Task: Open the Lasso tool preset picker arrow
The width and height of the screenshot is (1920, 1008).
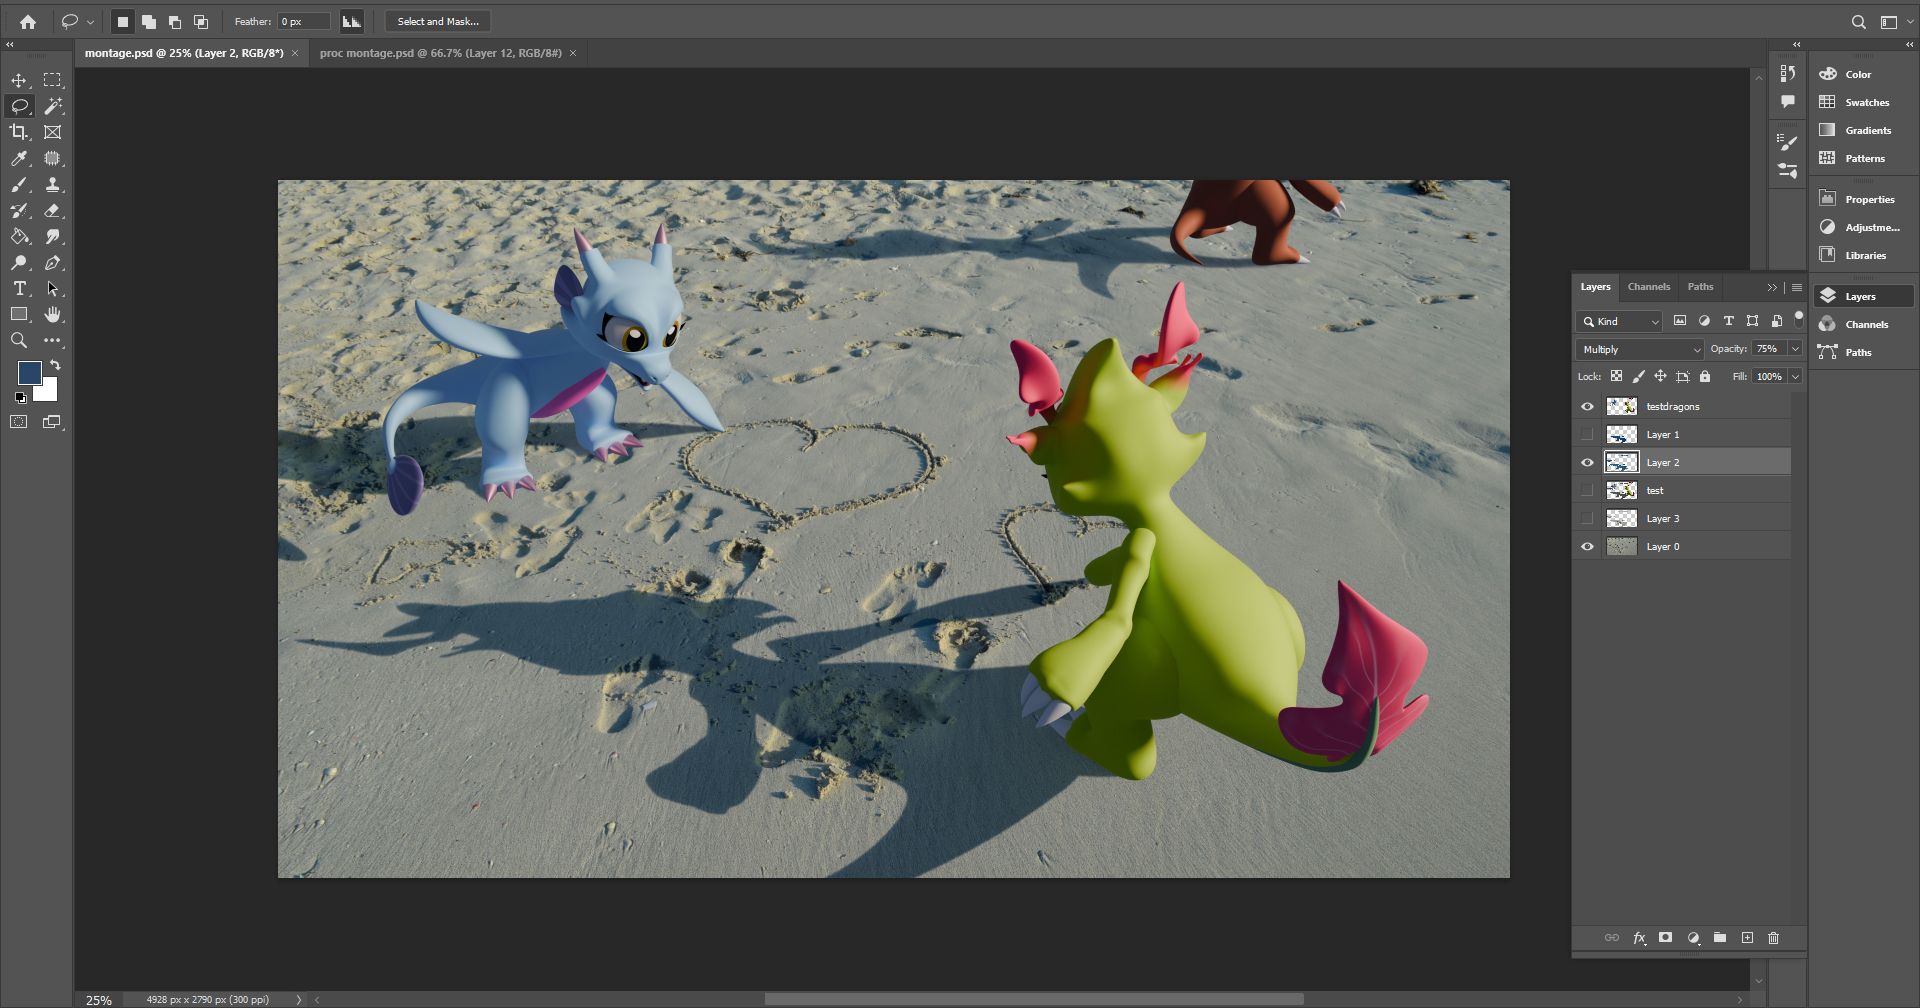Action: 90,22
